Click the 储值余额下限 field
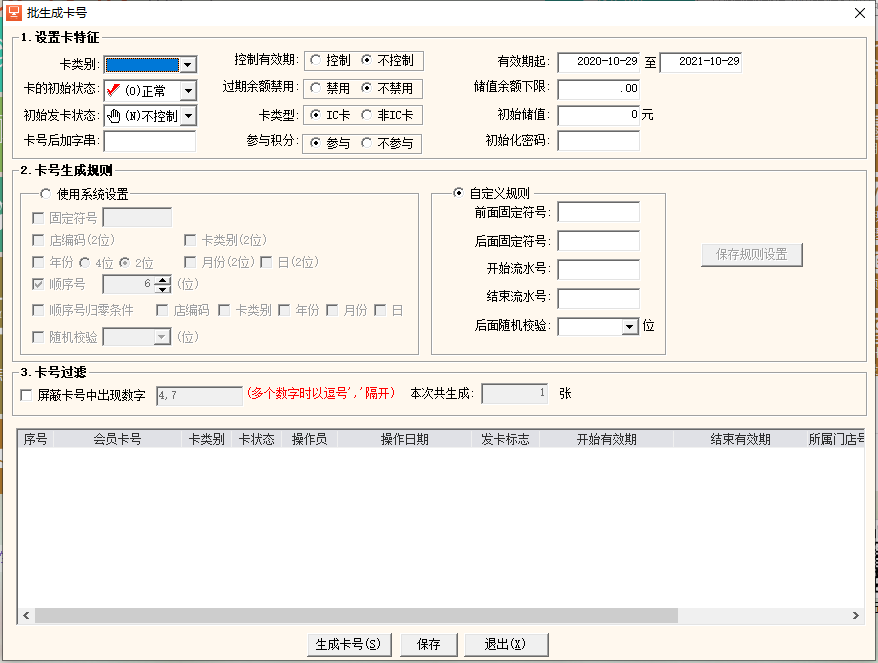Viewport: 878px width, 663px height. [599, 88]
